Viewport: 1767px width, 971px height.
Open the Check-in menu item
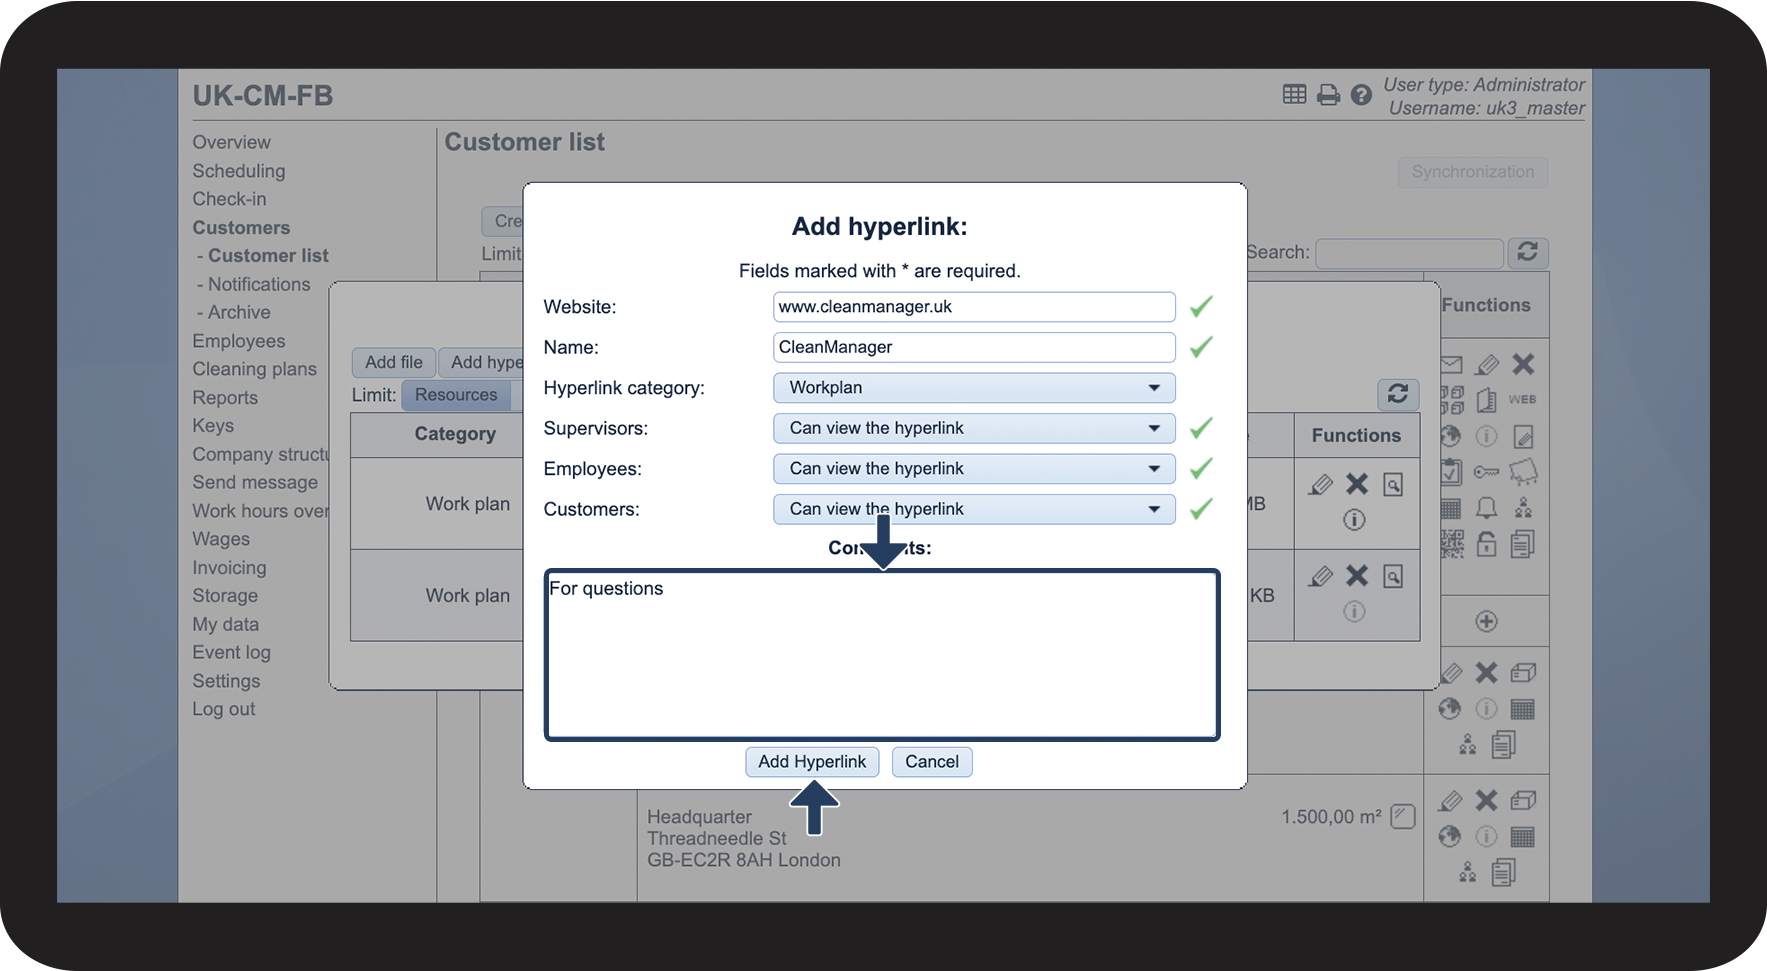click(229, 199)
